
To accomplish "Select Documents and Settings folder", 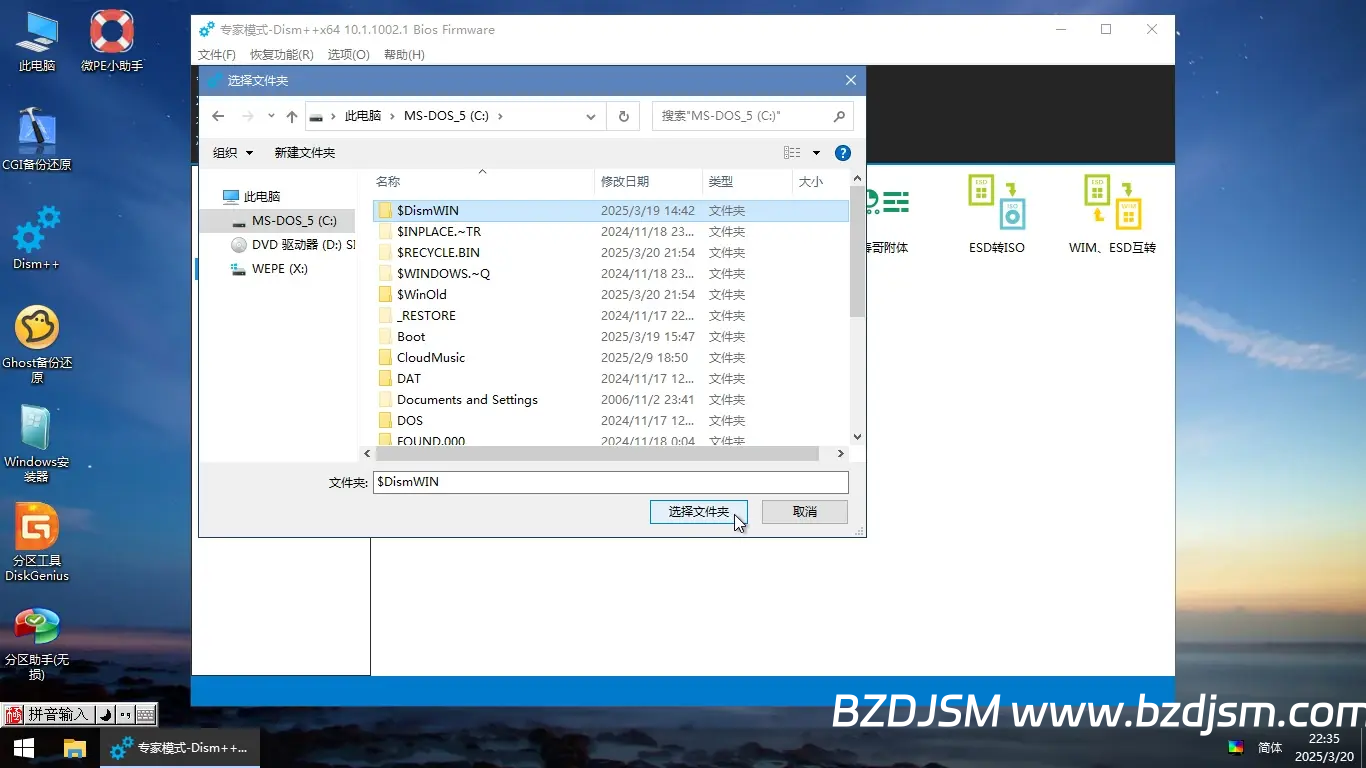I will (611, 400).
